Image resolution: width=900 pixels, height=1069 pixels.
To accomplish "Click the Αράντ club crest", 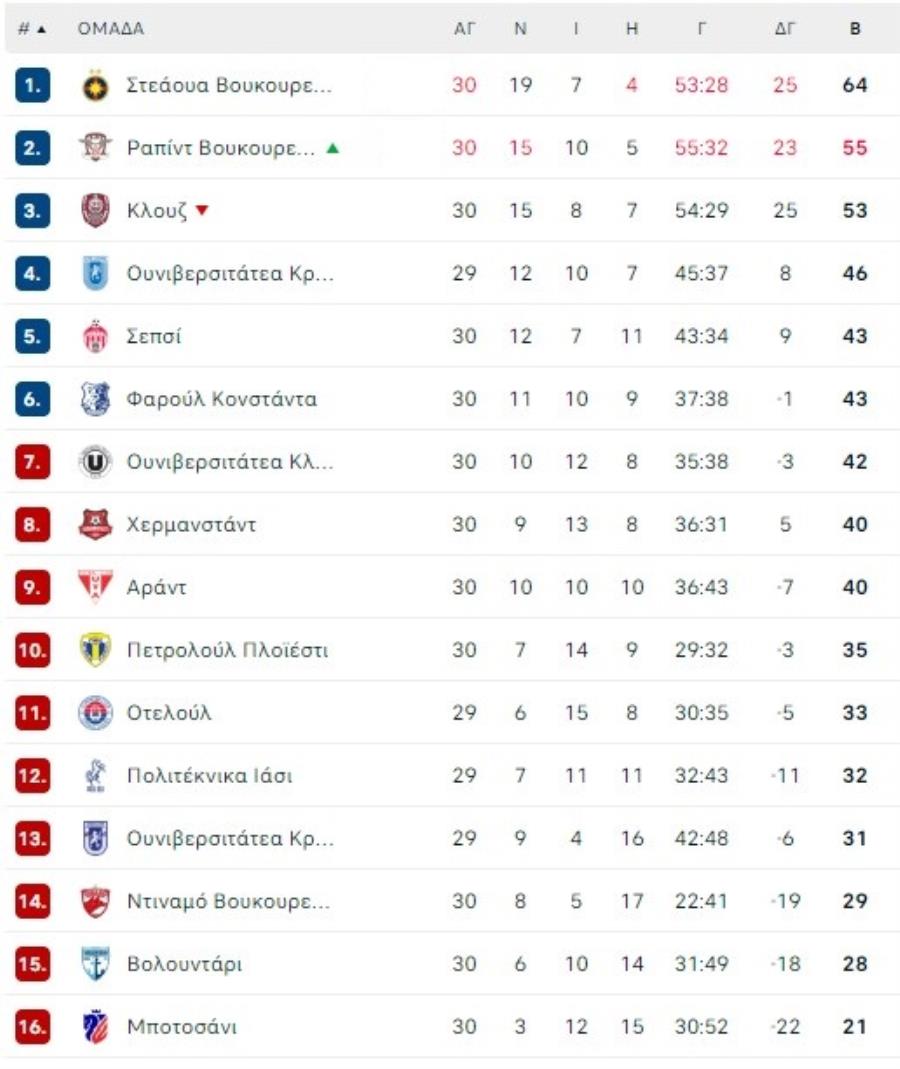I will (x=95, y=587).
